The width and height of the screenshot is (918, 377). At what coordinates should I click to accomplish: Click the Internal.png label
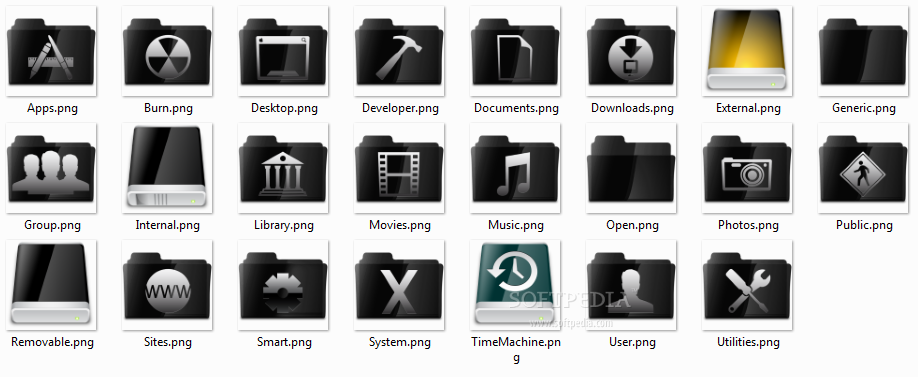coord(167,225)
